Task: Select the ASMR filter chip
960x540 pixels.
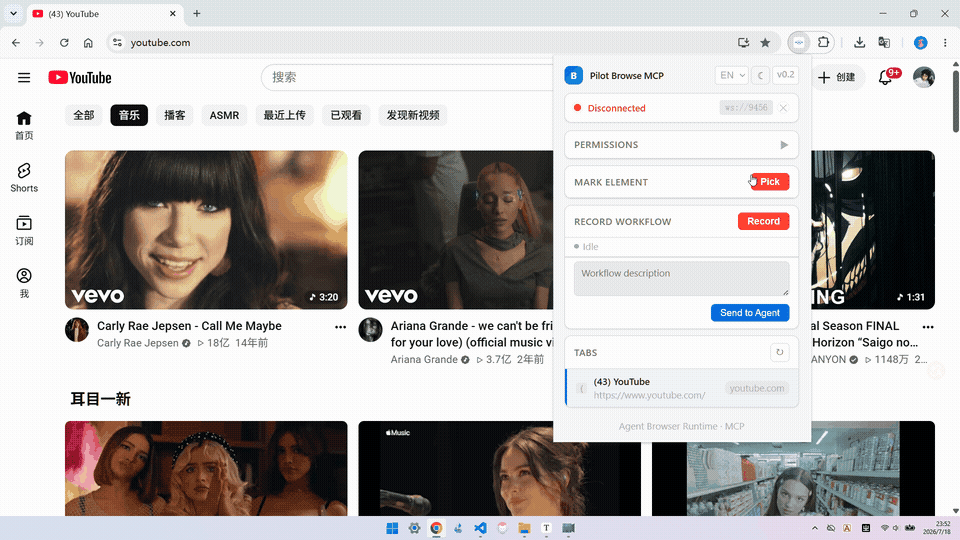Action: (224, 115)
